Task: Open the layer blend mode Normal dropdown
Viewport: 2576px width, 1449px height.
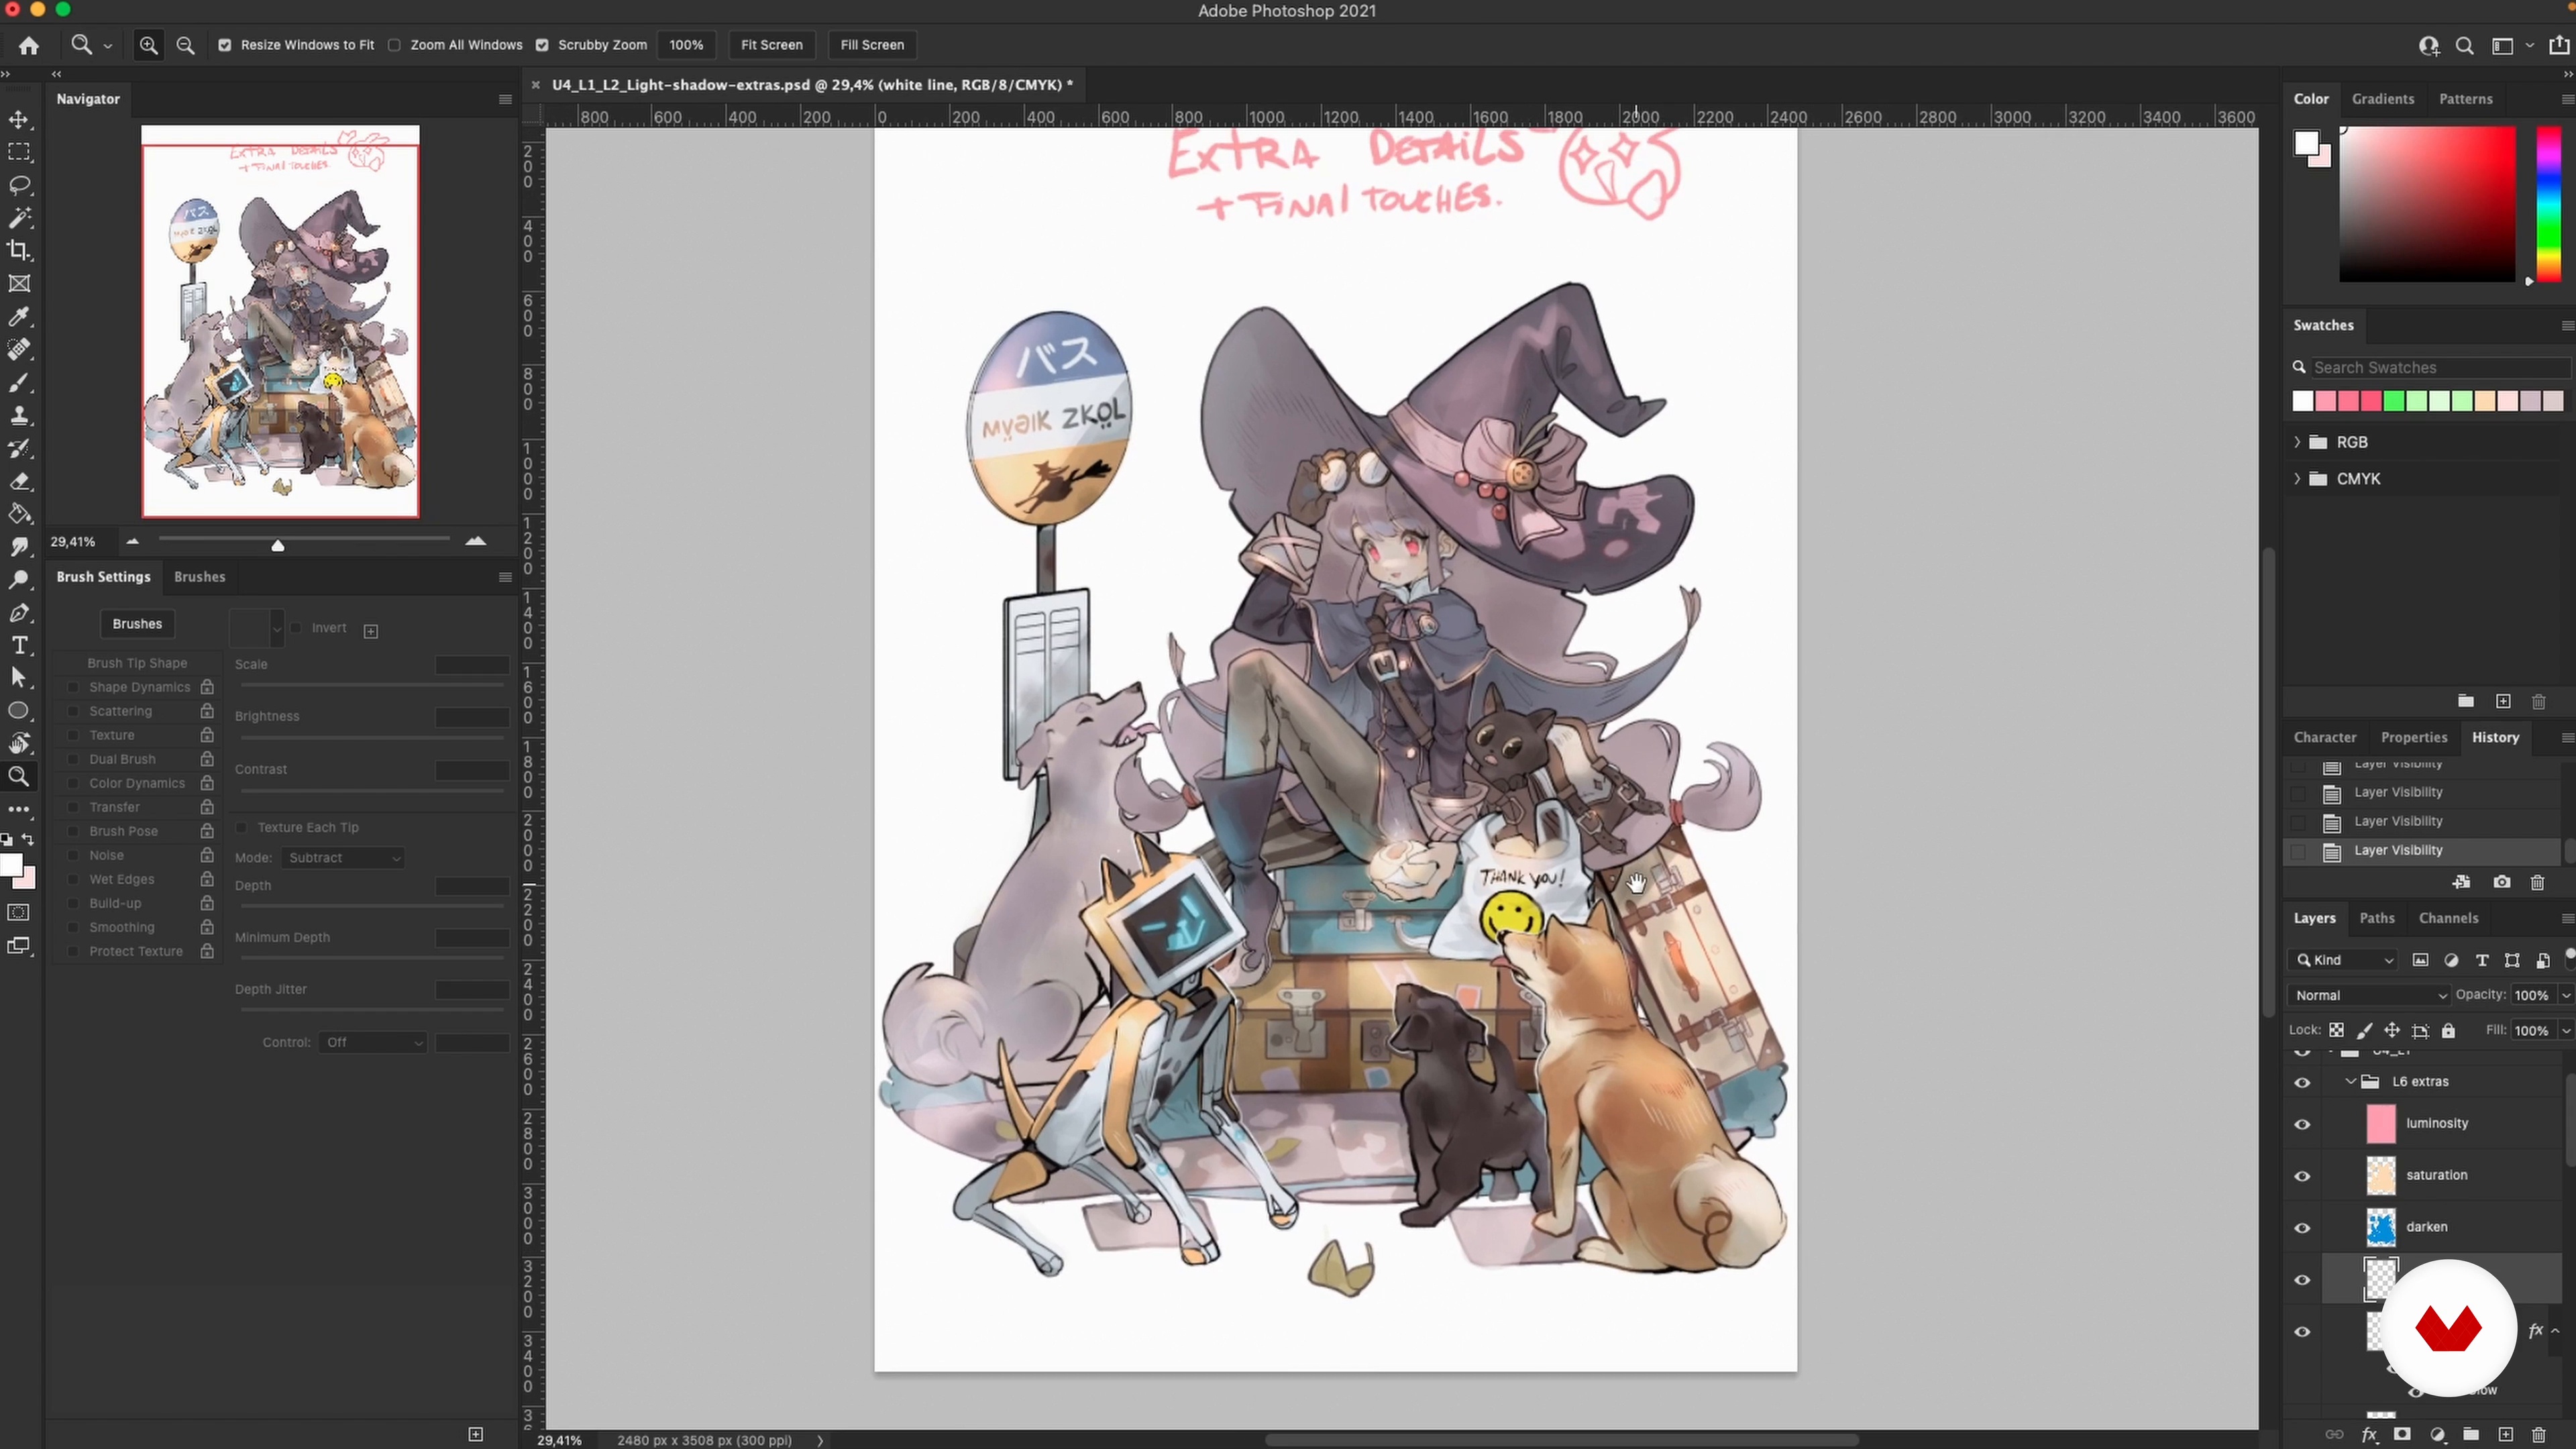Action: click(x=2369, y=995)
